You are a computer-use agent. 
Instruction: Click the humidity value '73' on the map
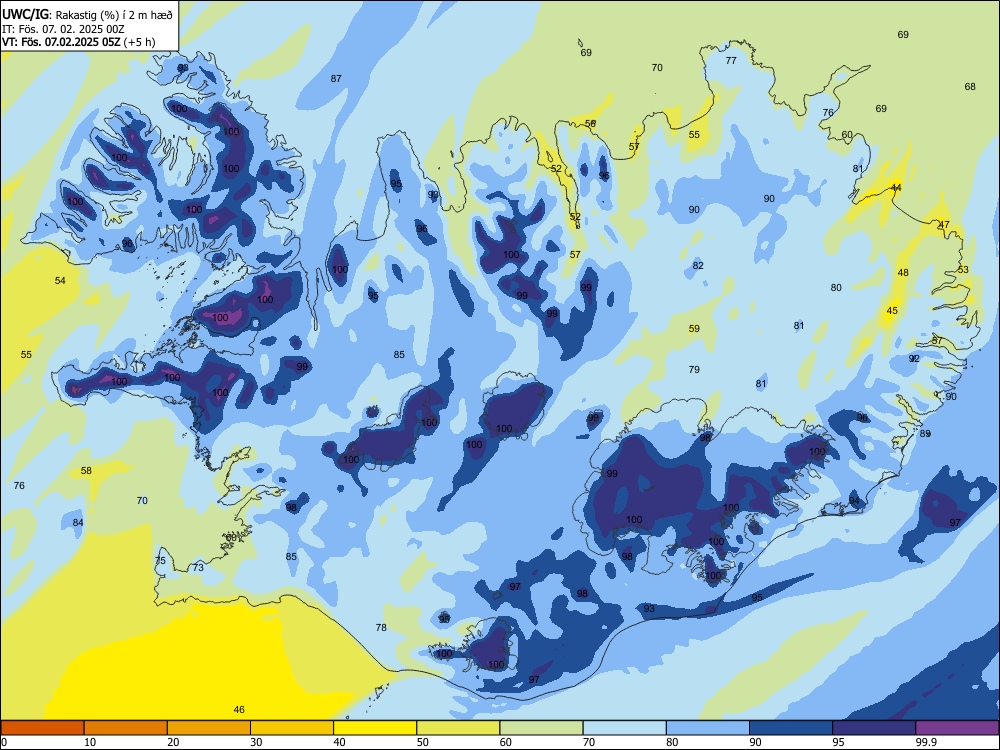pyautogui.click(x=198, y=568)
